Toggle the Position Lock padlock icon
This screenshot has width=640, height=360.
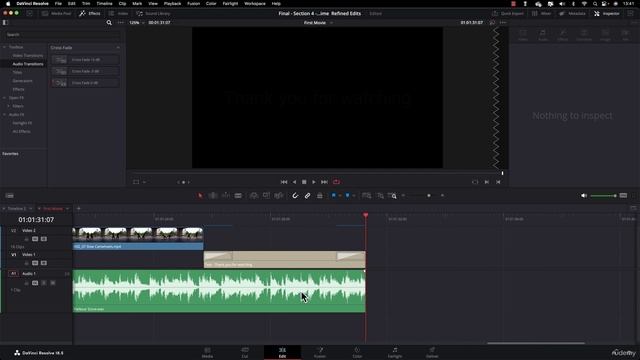click(320, 196)
